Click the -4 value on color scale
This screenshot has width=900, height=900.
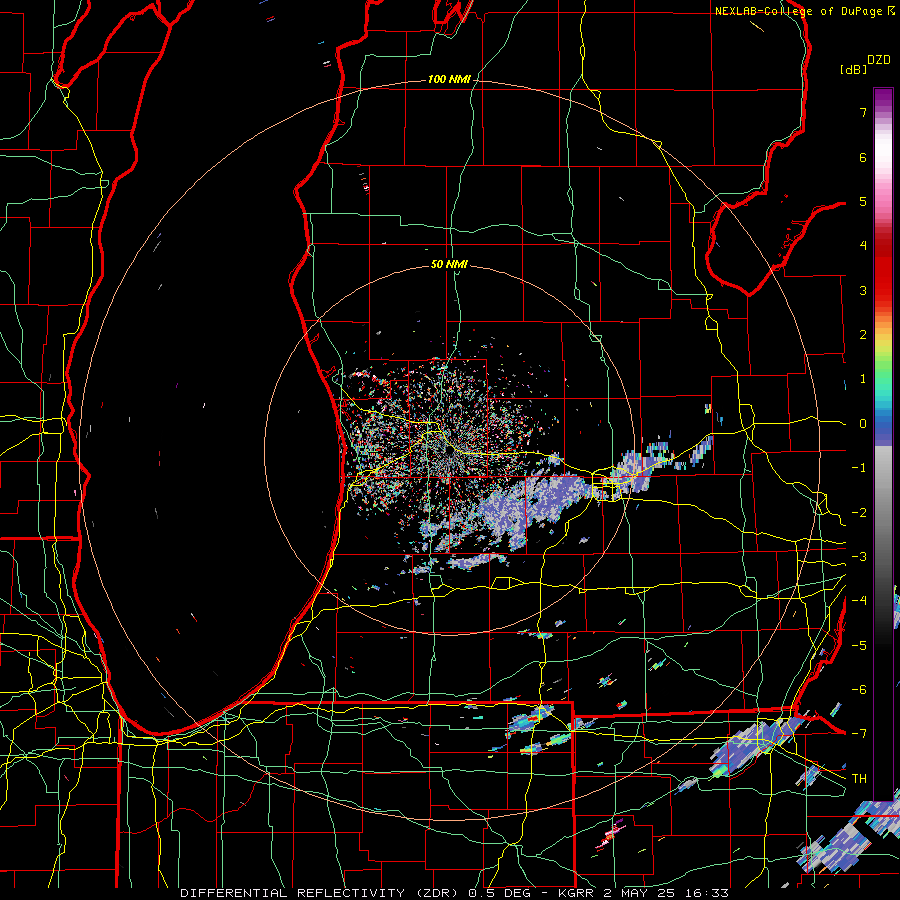point(859,601)
